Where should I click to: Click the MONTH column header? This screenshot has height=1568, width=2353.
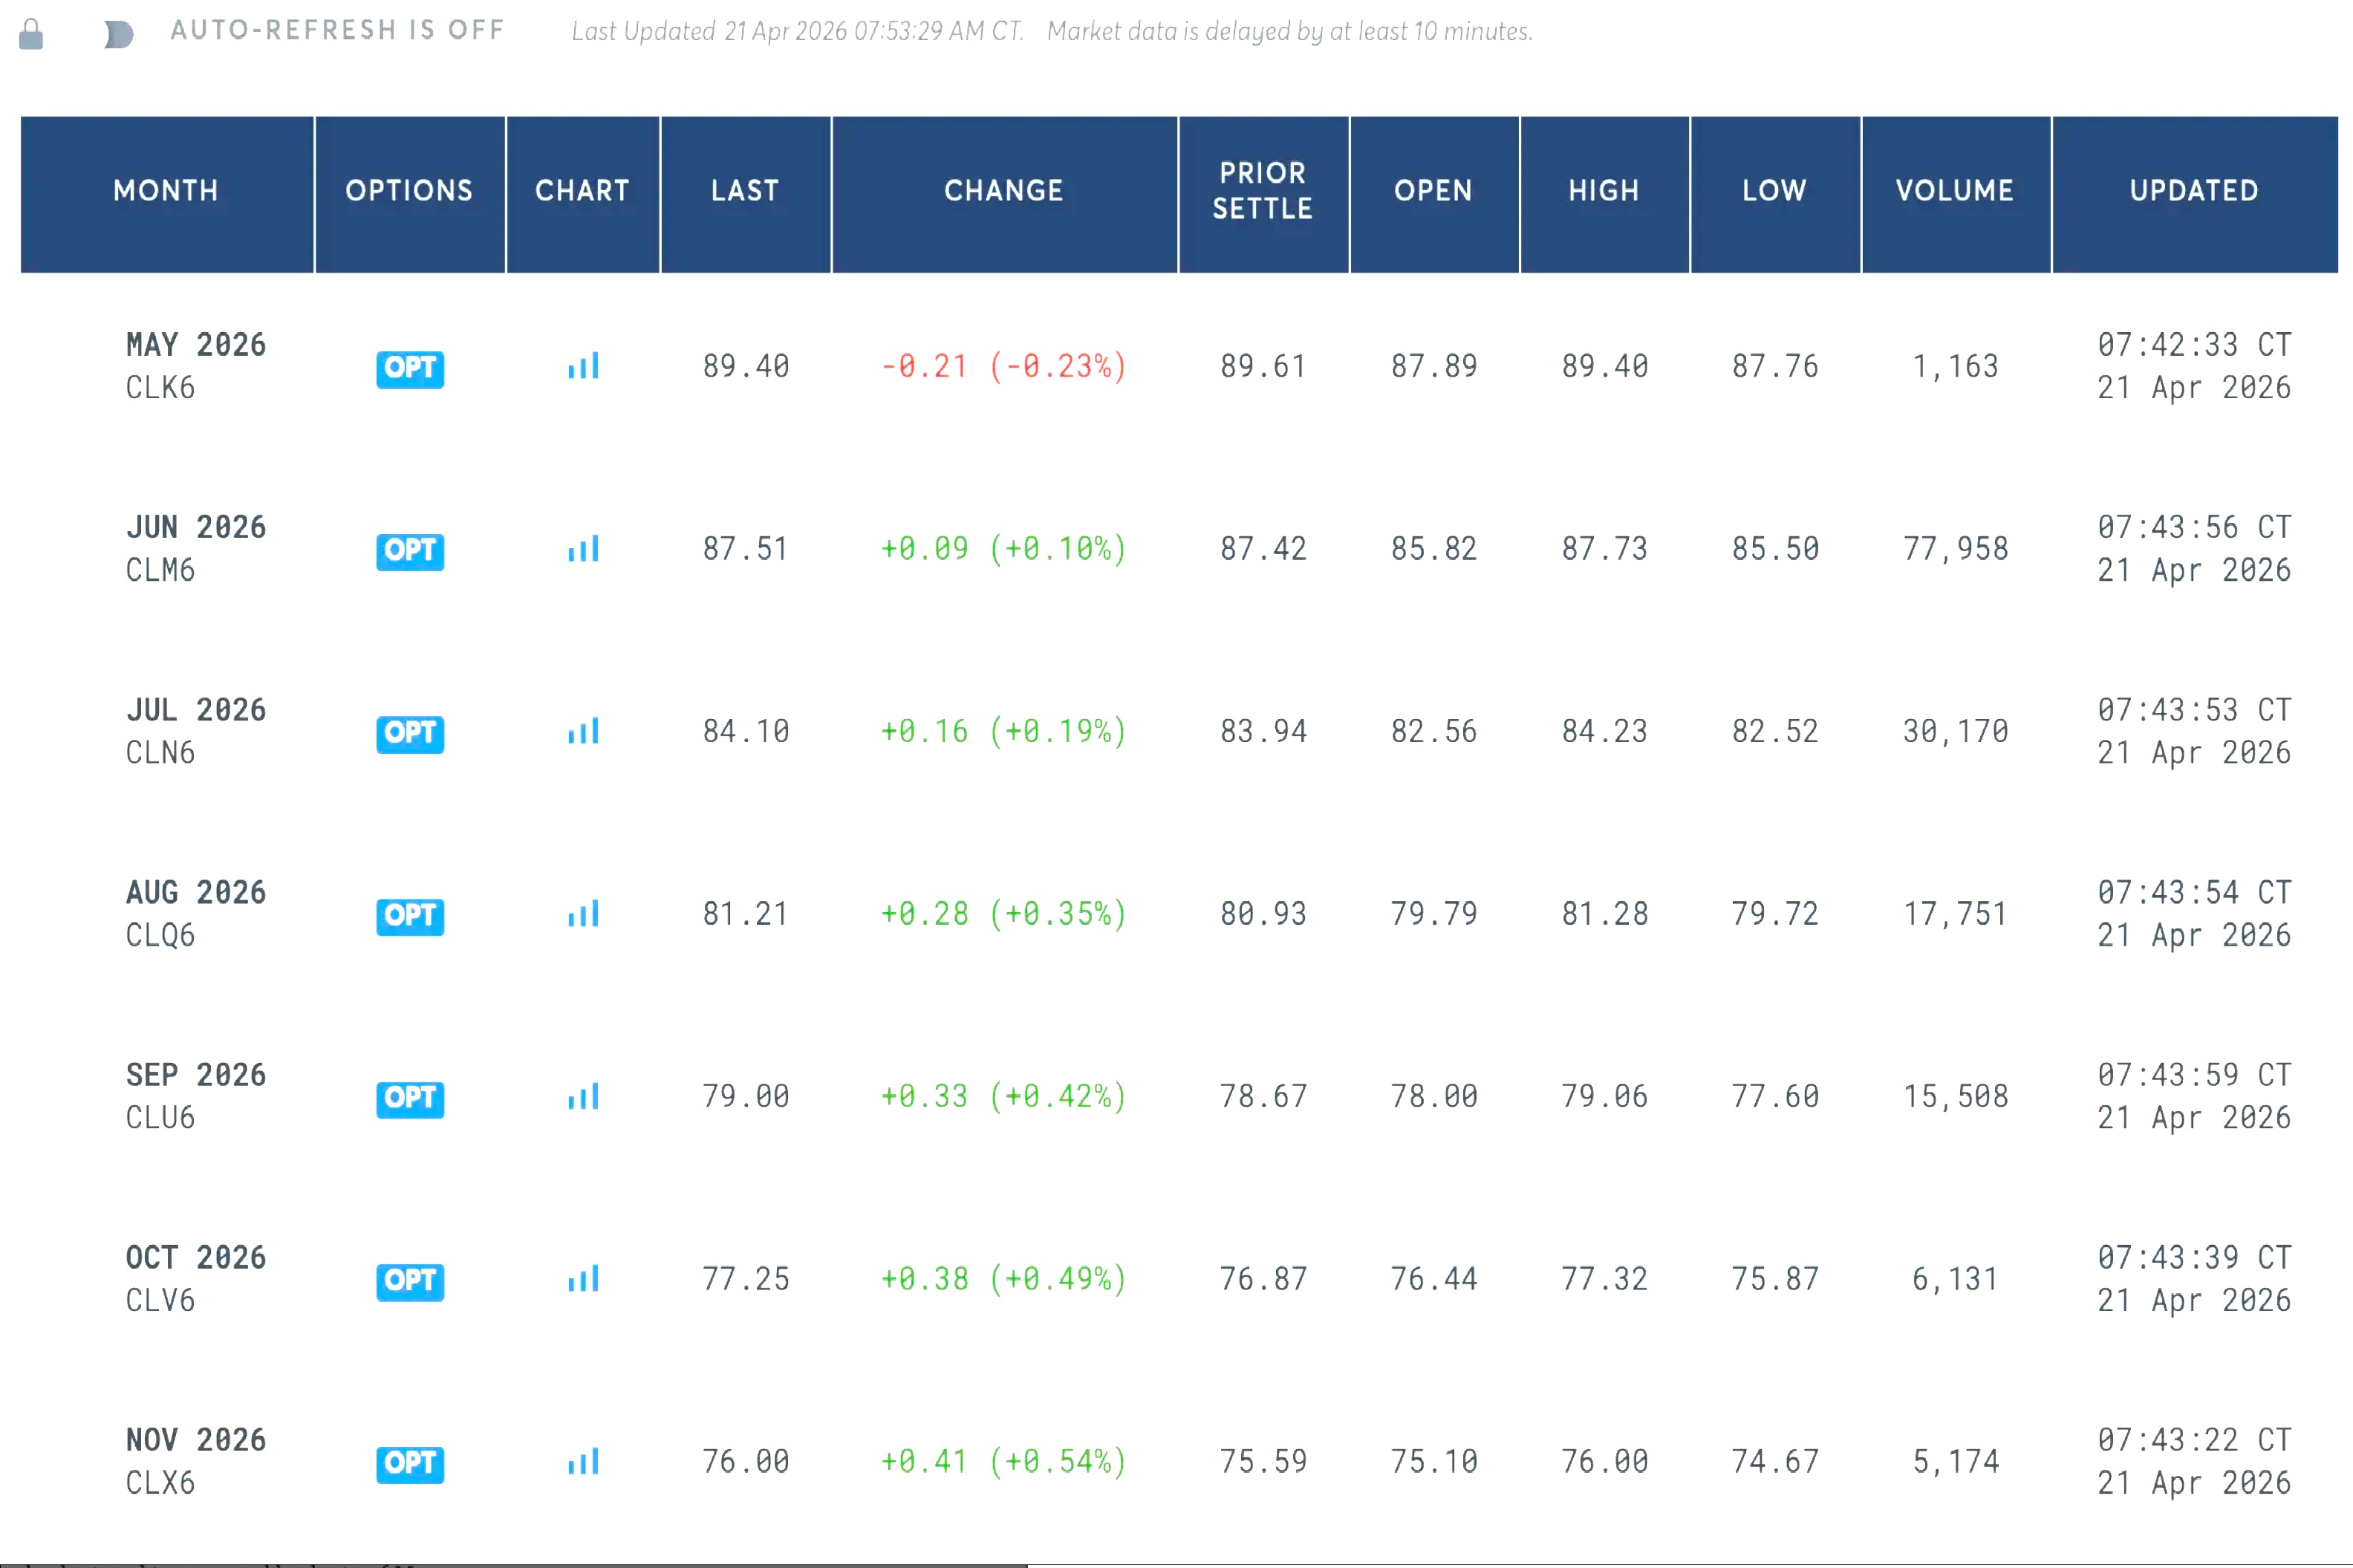click(166, 191)
